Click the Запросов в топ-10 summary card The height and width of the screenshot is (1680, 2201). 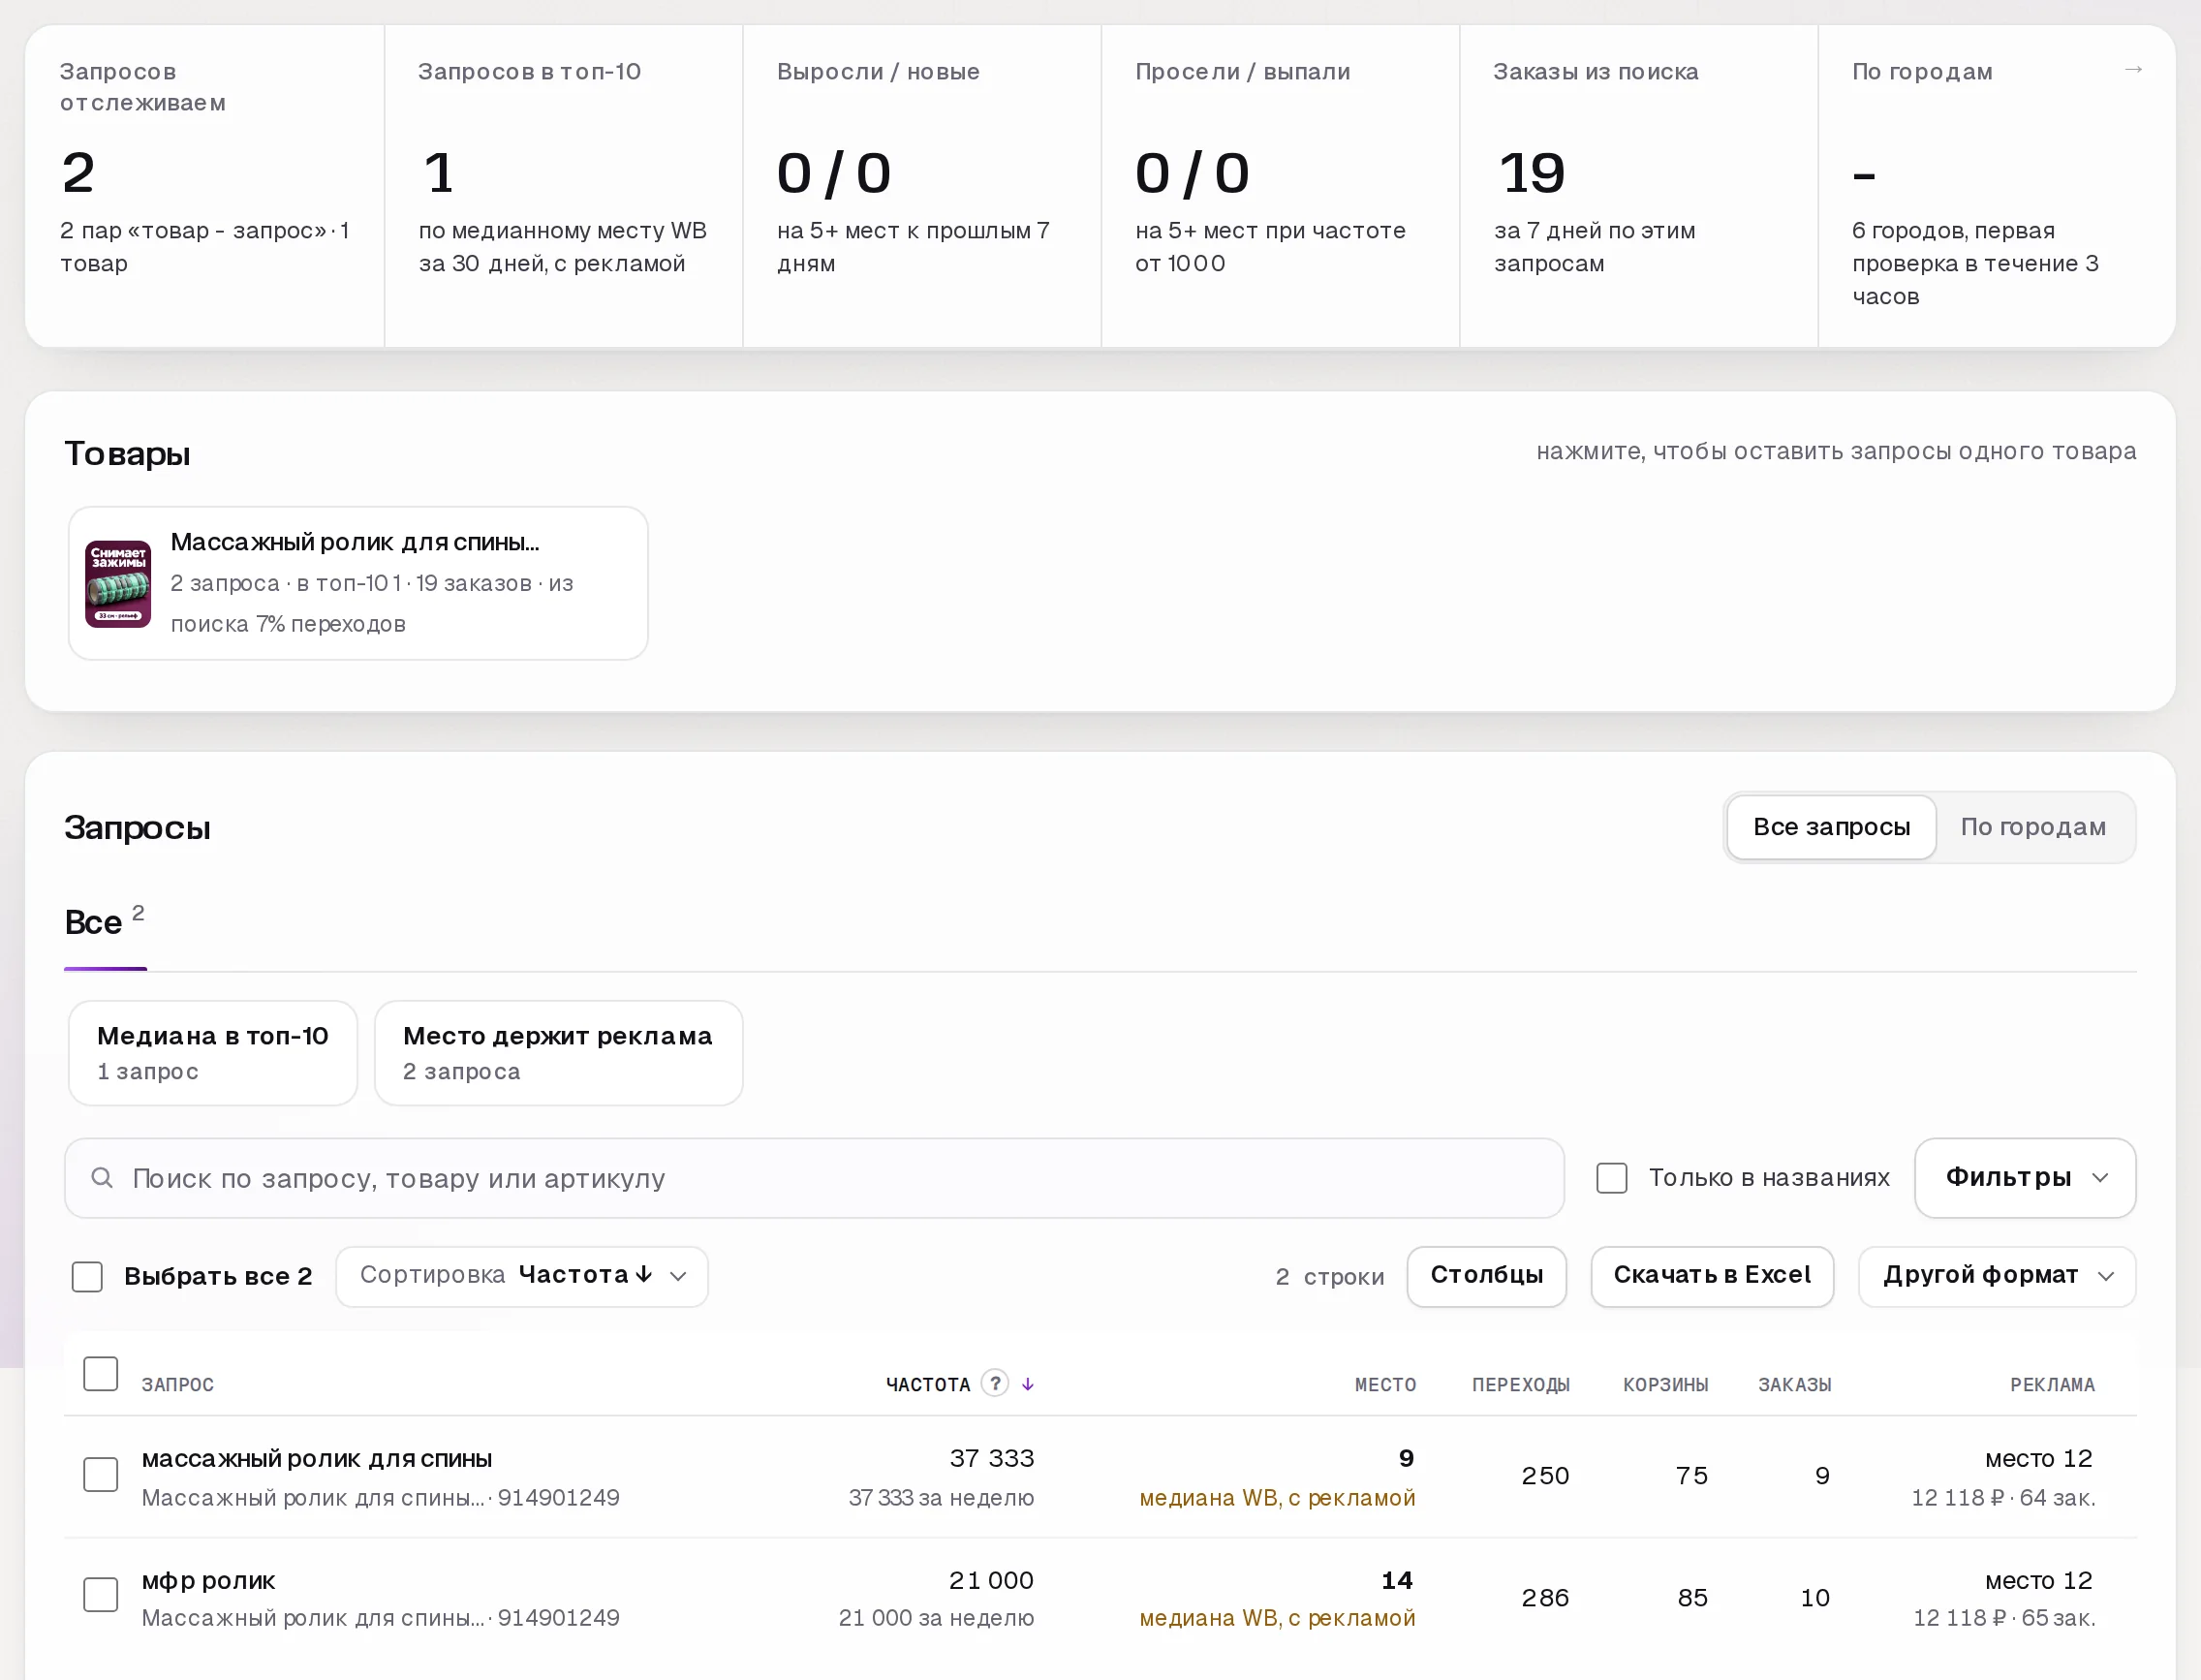point(563,186)
